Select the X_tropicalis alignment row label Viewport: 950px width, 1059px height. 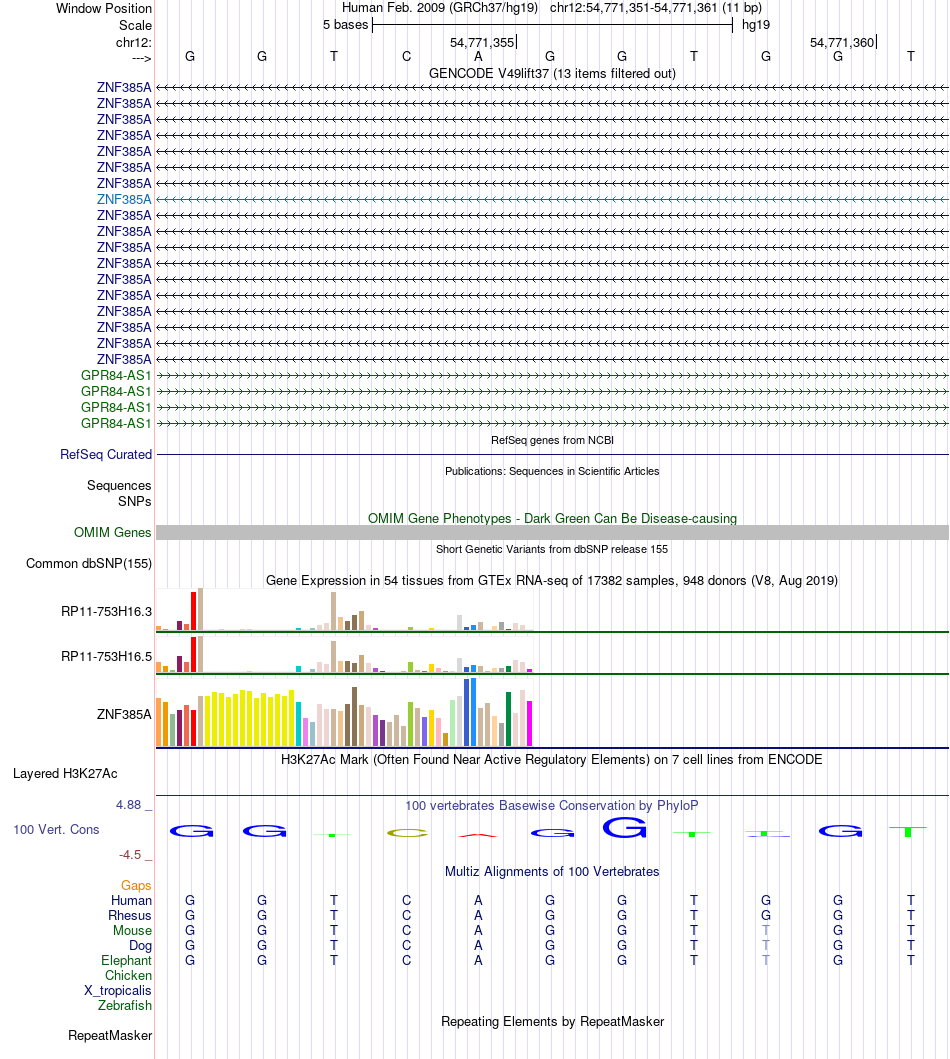pos(117,991)
